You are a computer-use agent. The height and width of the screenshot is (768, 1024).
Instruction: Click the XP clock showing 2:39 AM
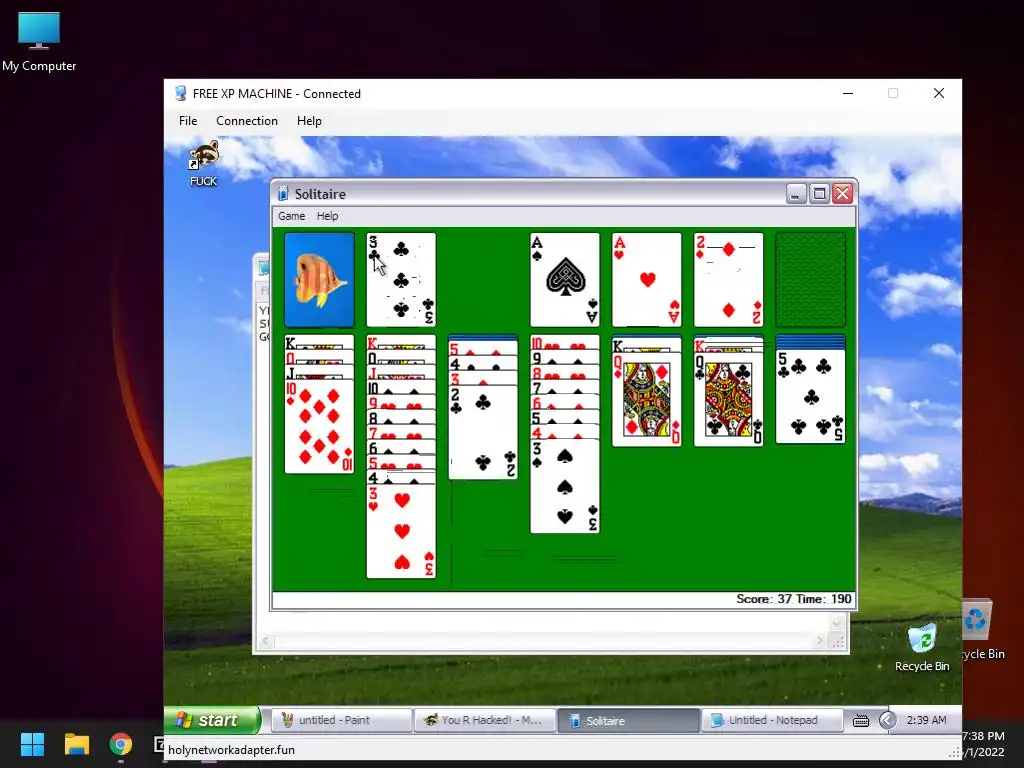click(926, 720)
